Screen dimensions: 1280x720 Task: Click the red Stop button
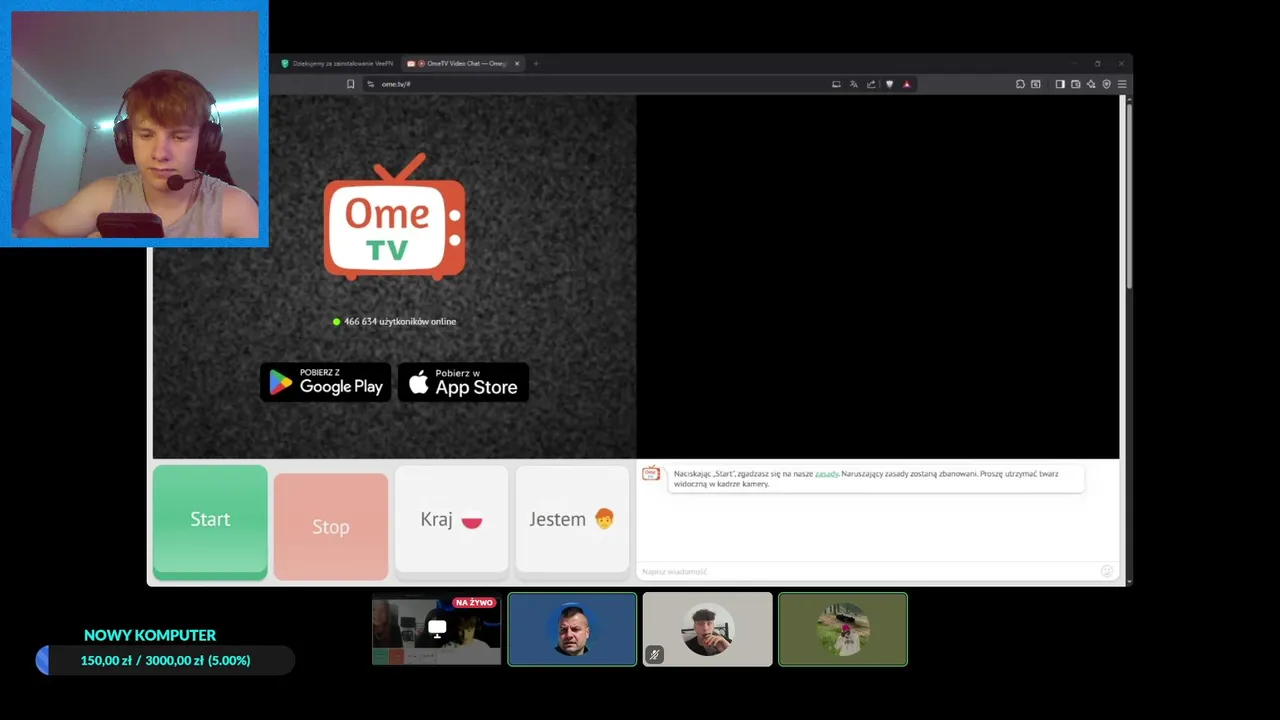pyautogui.click(x=331, y=527)
